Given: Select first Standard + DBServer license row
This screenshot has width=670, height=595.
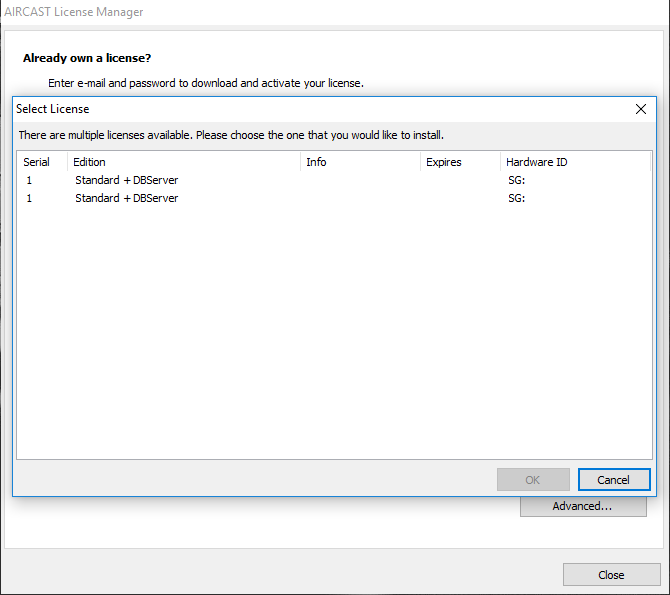Looking at the screenshot, I should pos(126,180).
